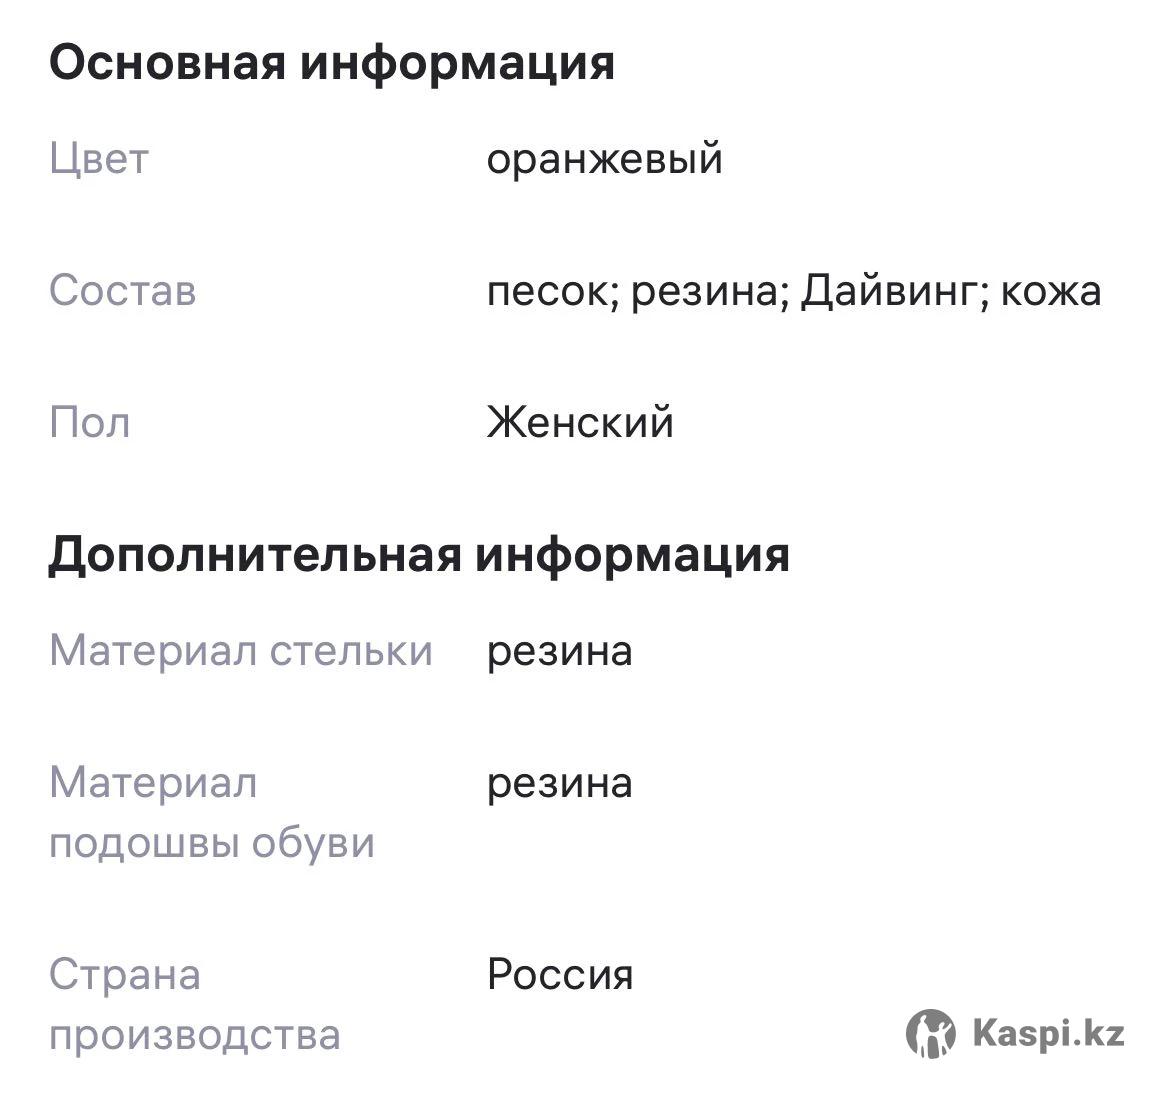This screenshot has width=1160, height=1098.
Task: Click the 'Состав' attribute label
Action: click(x=123, y=290)
